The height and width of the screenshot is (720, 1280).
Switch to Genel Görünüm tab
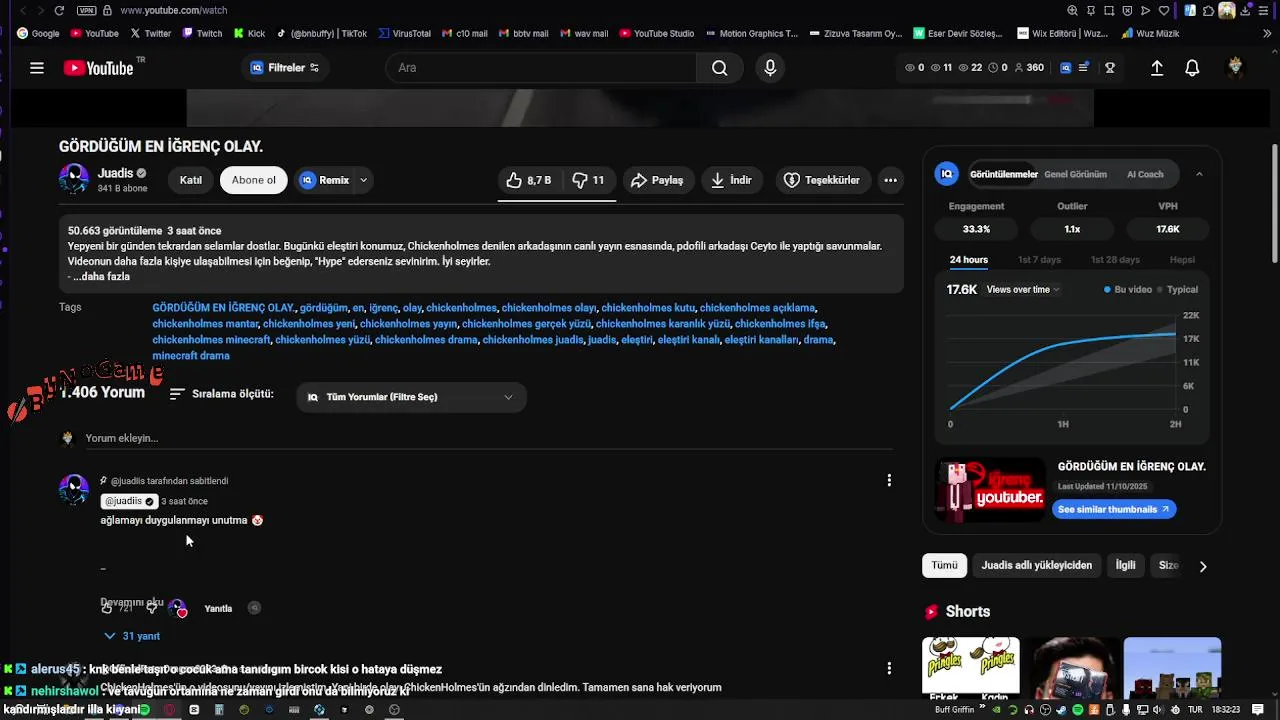tap(1075, 174)
